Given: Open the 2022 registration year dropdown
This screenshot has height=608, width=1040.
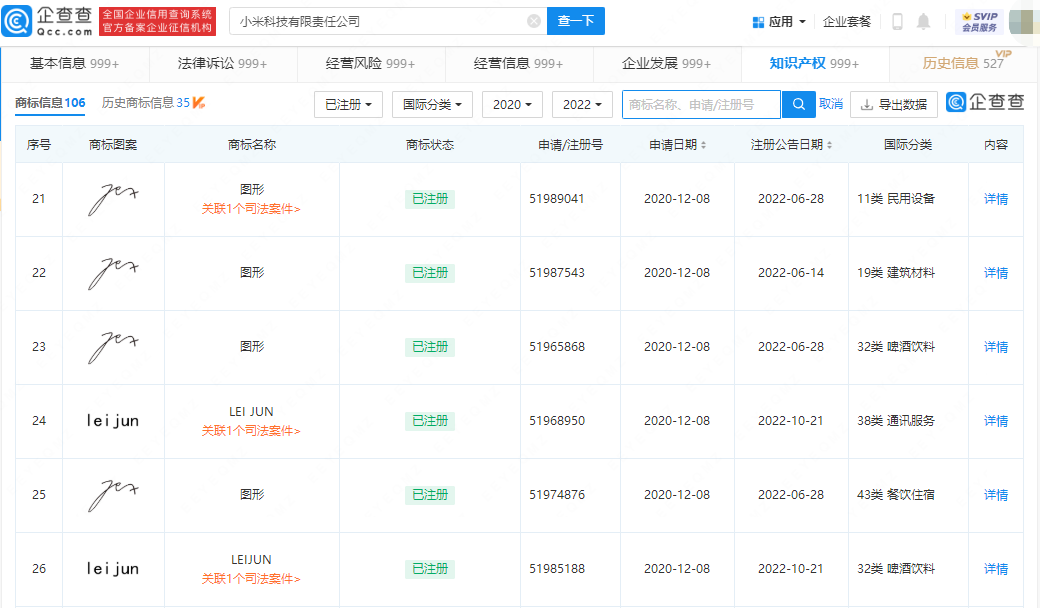Looking at the screenshot, I should coord(582,105).
